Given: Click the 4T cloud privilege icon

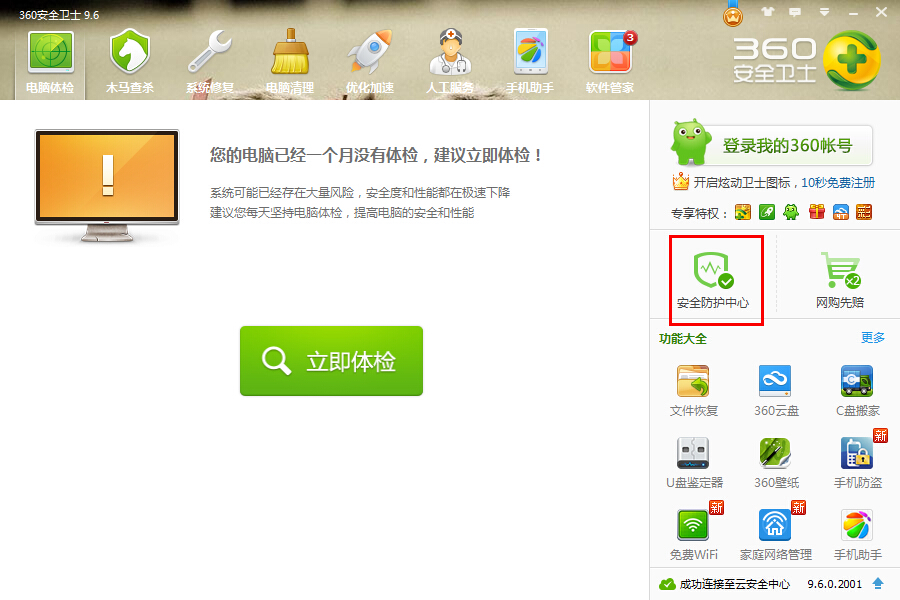Looking at the screenshot, I should point(840,212).
